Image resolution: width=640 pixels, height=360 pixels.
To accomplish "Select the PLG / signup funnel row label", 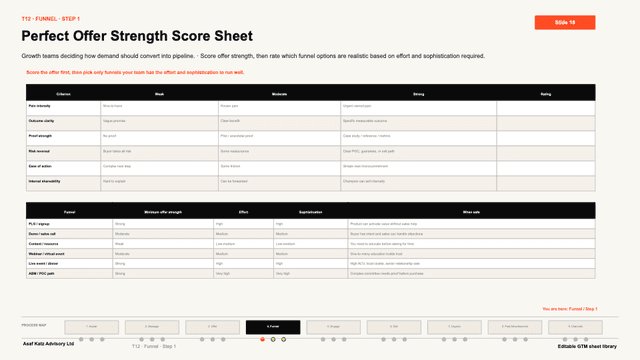I will click(x=69, y=224).
